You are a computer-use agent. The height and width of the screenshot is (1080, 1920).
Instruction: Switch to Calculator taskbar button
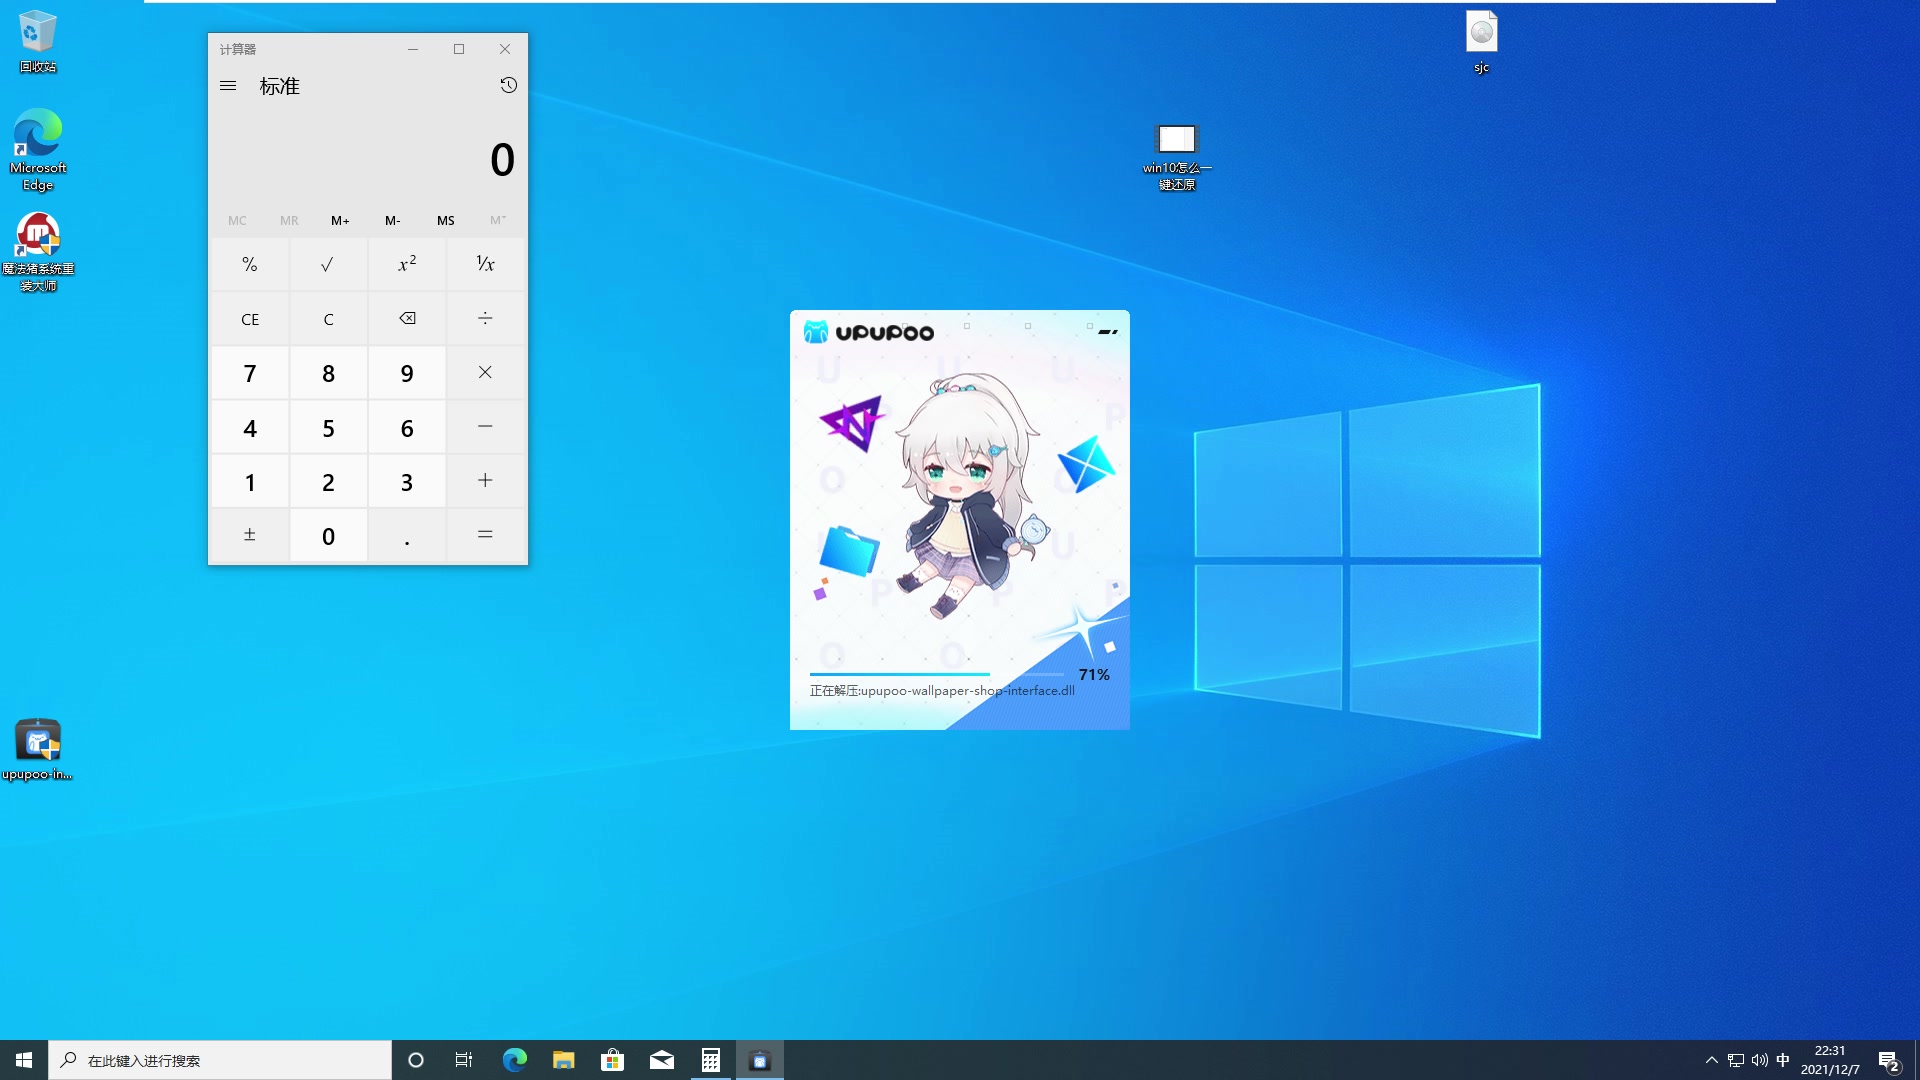[x=710, y=1060]
